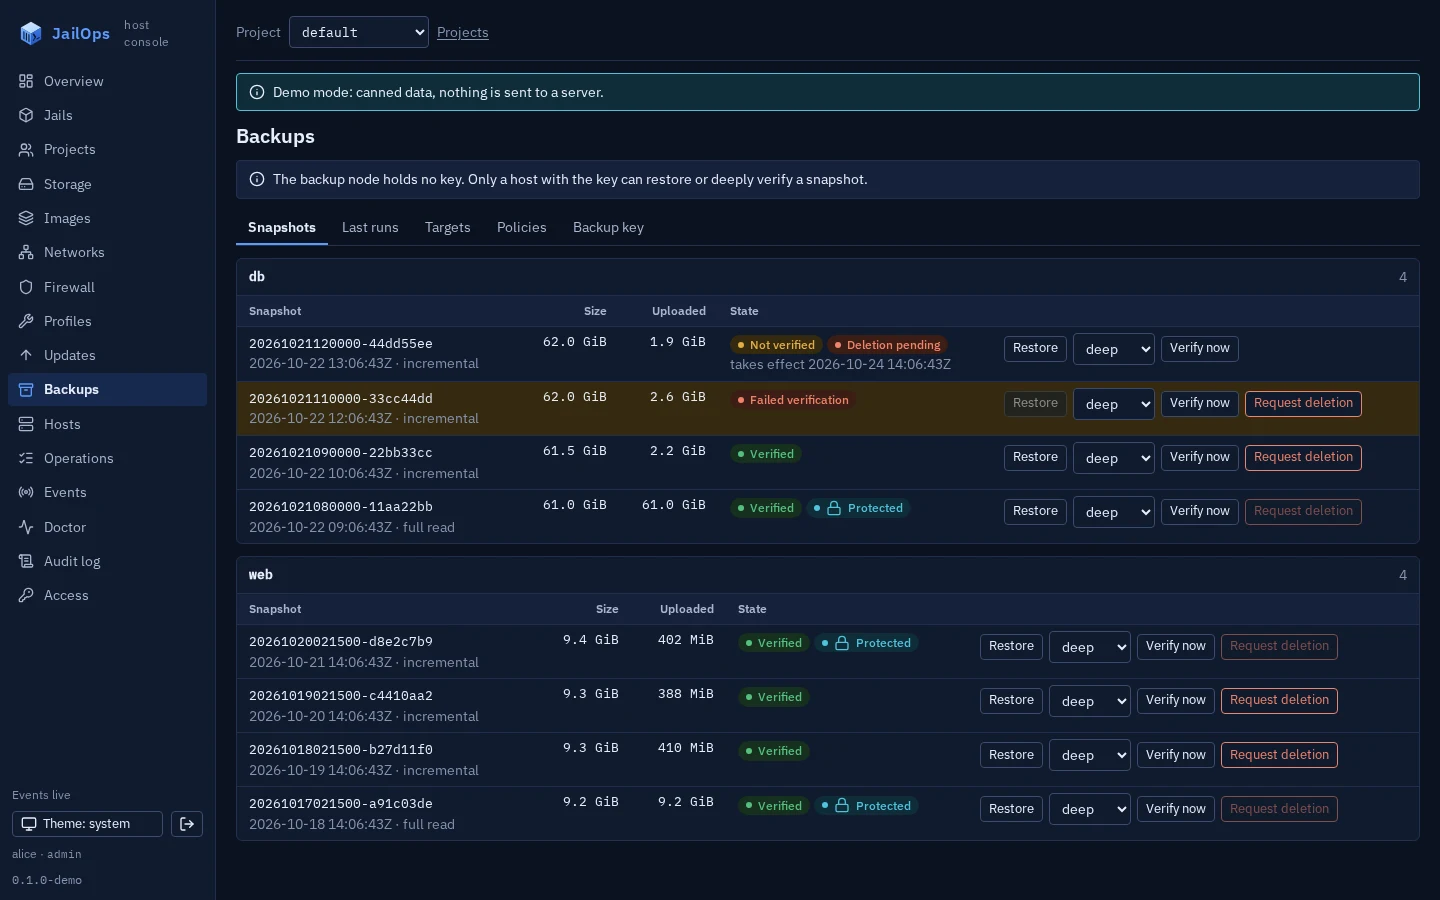1440x900 pixels.
Task: Click the Storage disk icon
Action: point(26,184)
